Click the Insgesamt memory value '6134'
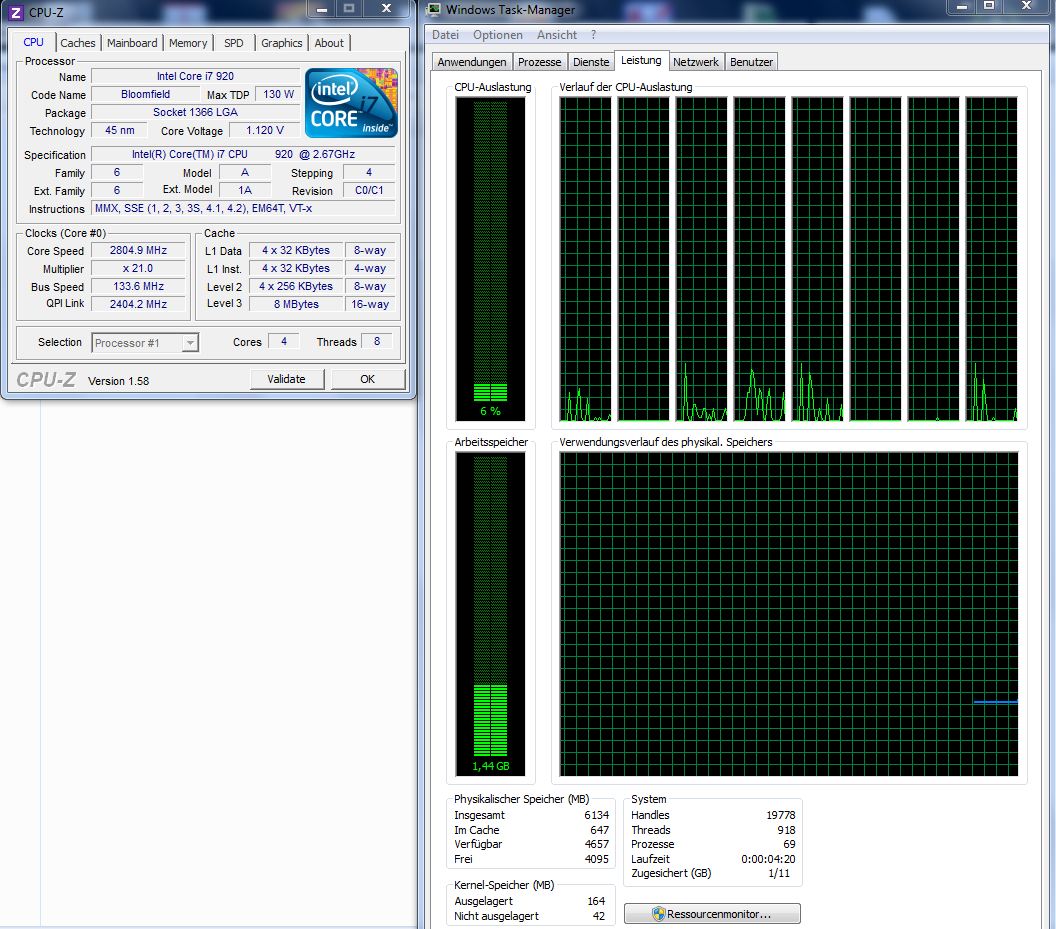 pos(596,815)
